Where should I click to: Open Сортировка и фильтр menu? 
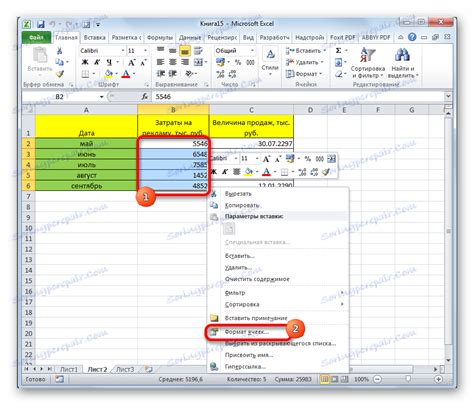[x=368, y=63]
